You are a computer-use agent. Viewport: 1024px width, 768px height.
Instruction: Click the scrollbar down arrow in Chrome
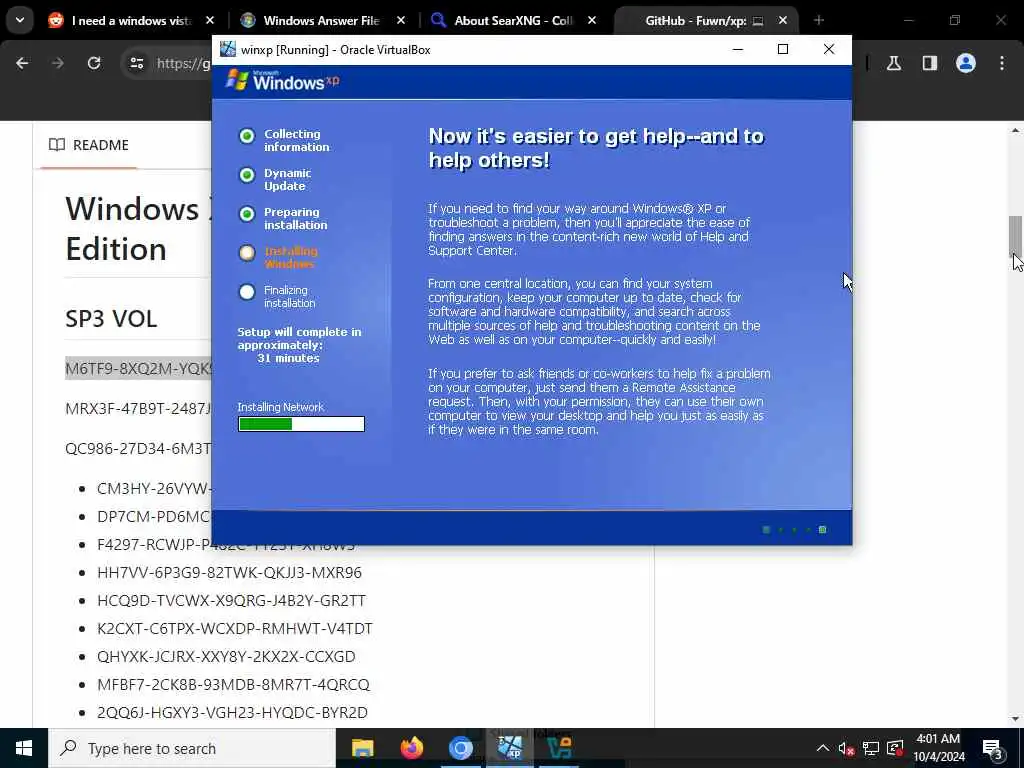[1015, 719]
